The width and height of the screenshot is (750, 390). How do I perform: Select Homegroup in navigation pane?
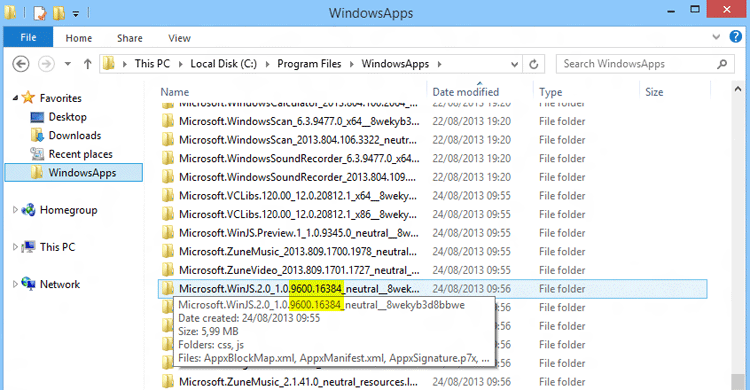click(68, 210)
